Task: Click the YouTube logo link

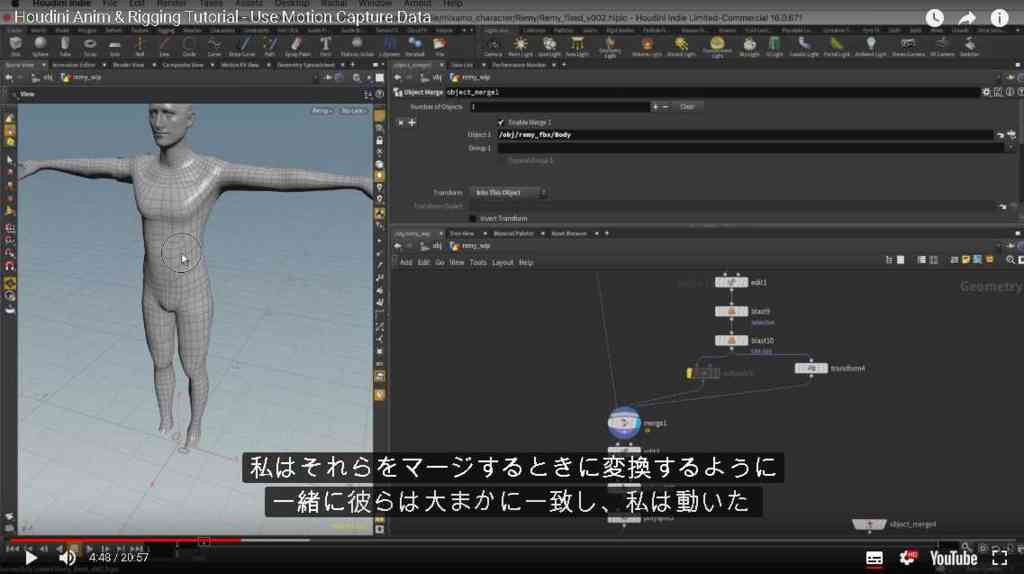Action: coord(953,558)
